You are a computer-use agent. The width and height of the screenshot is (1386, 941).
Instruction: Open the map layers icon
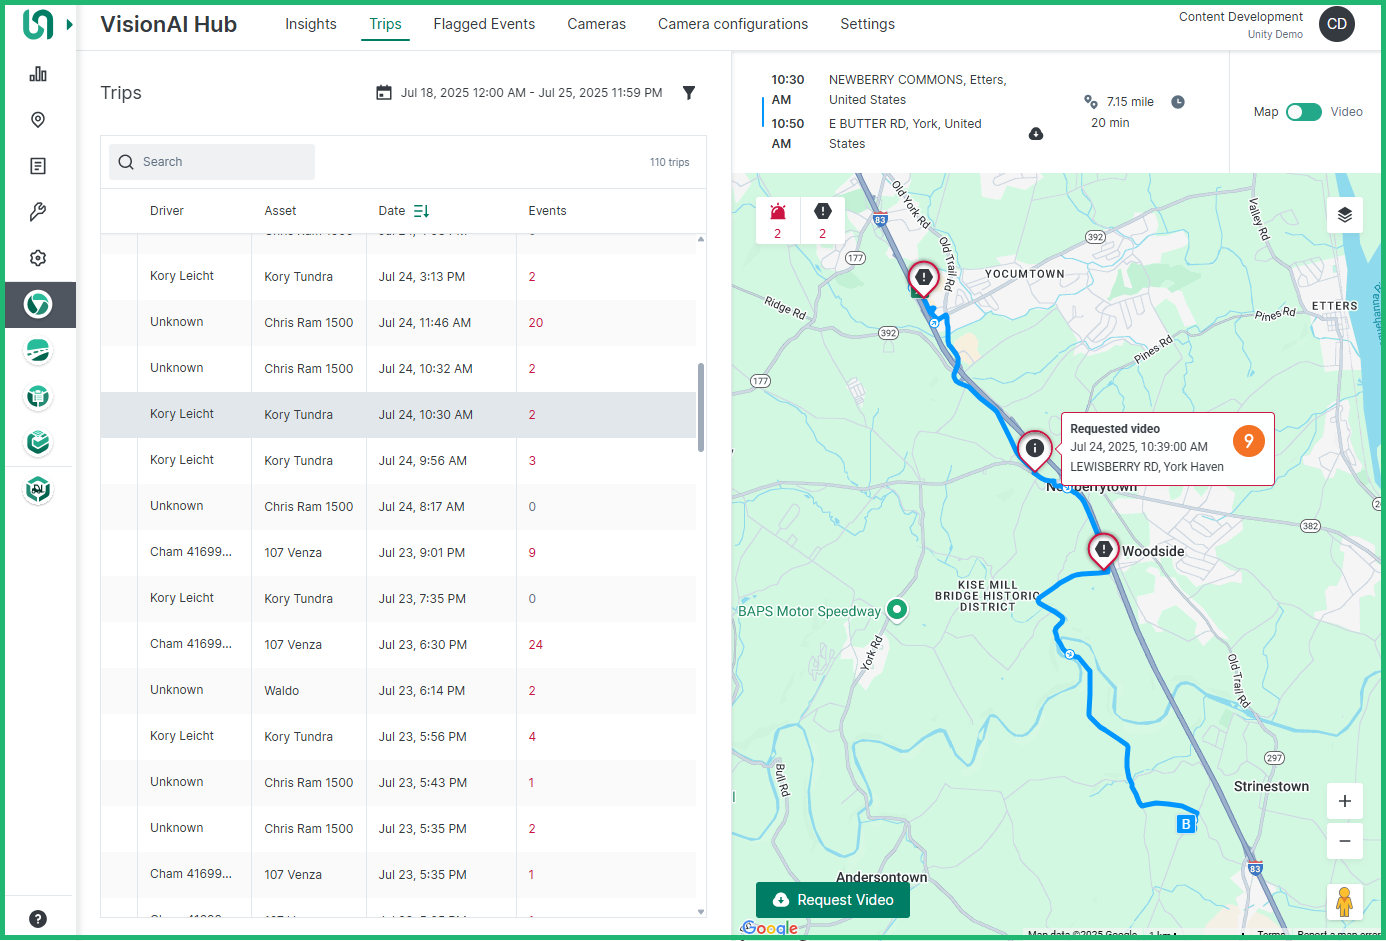coord(1344,215)
